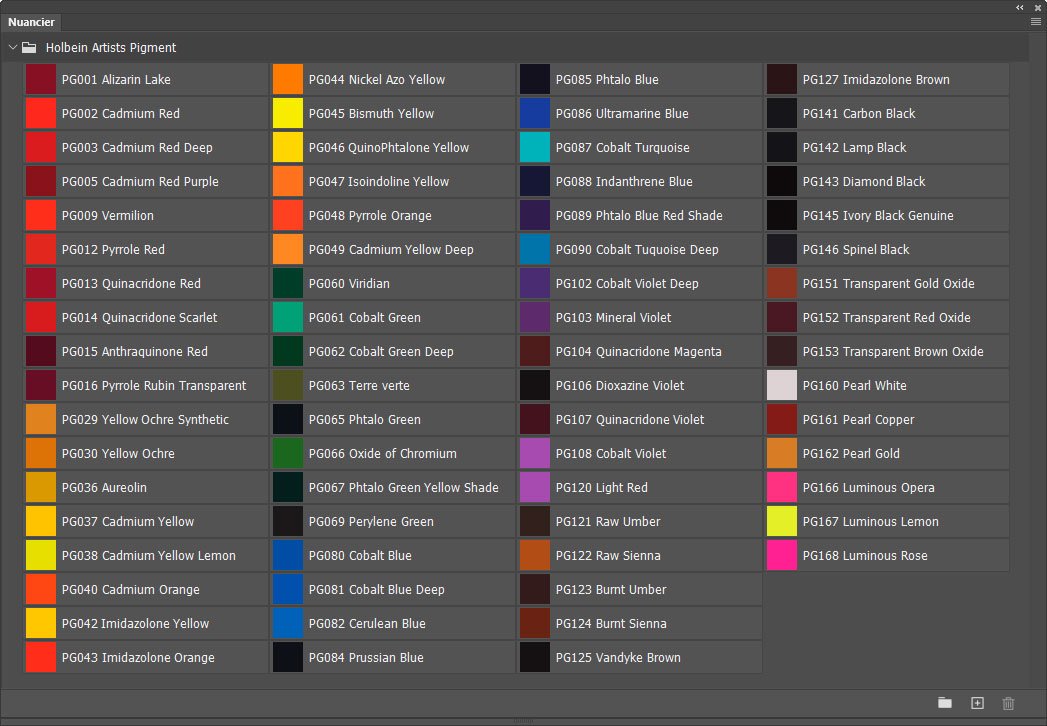Open the Nuancier panel options menu
This screenshot has width=1047, height=726.
(x=1036, y=21)
